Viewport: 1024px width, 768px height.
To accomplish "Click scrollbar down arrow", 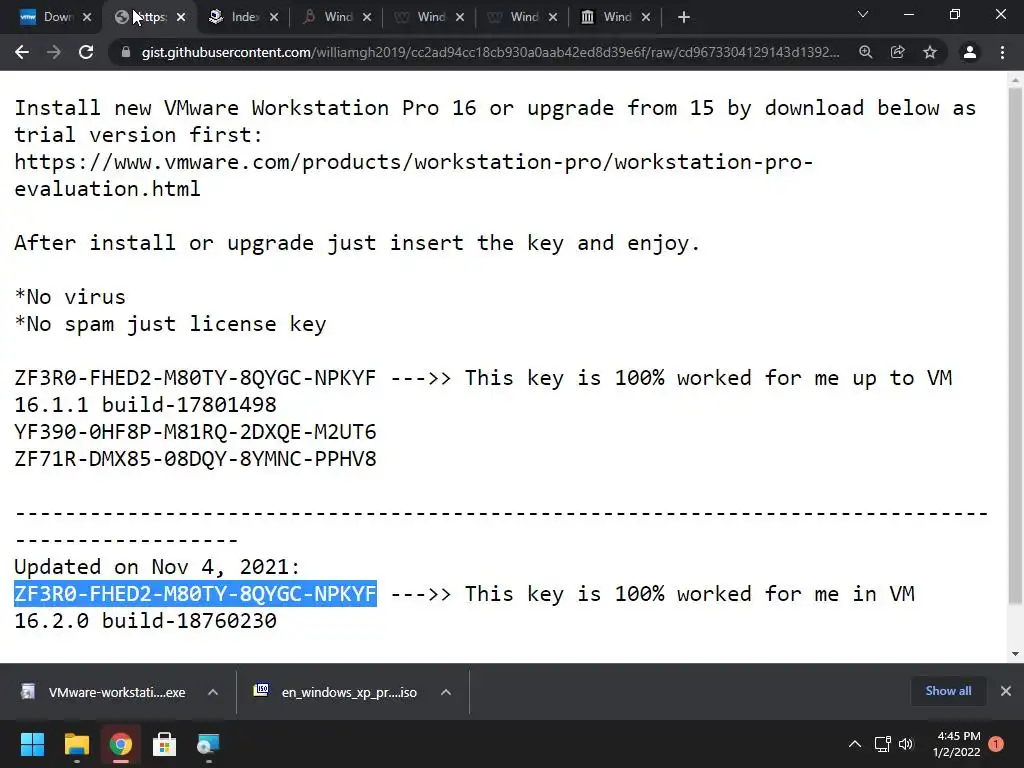I will click(1015, 654).
